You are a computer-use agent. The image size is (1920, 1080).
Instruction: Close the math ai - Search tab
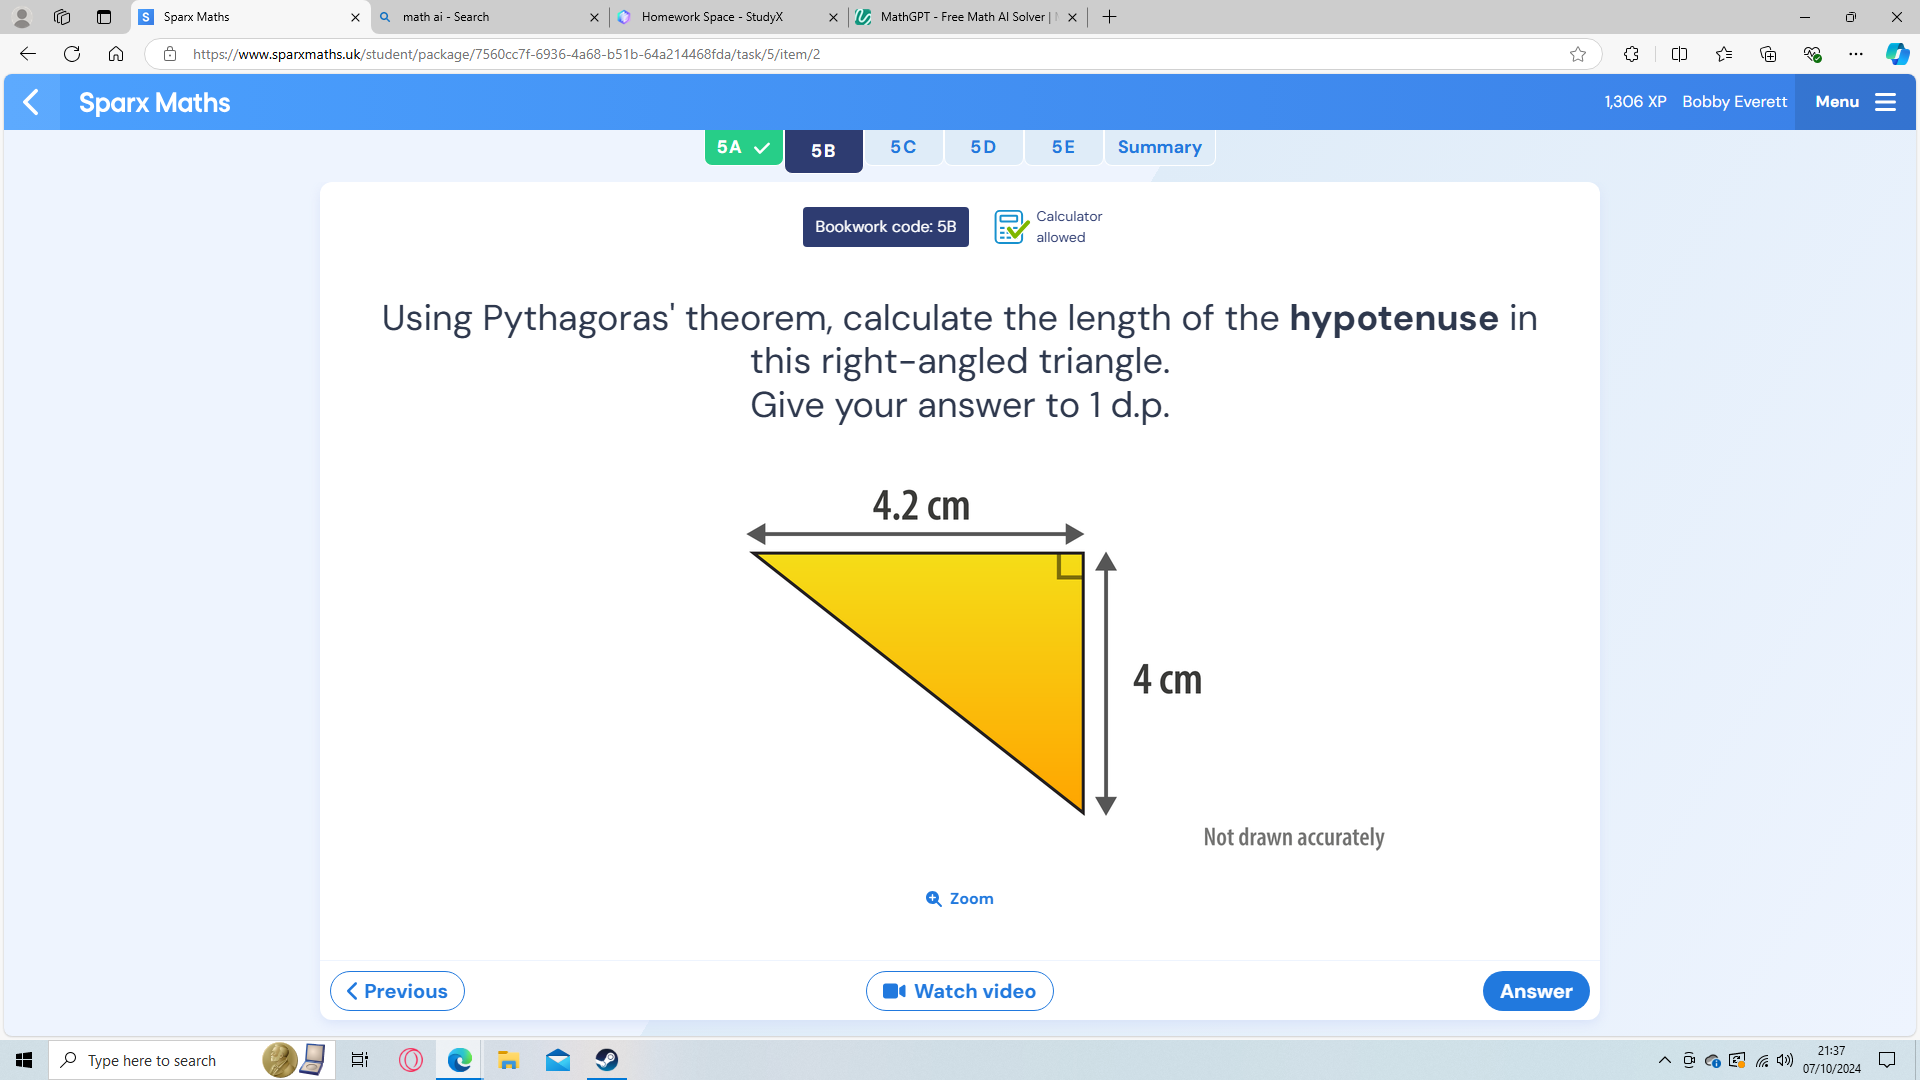click(594, 17)
